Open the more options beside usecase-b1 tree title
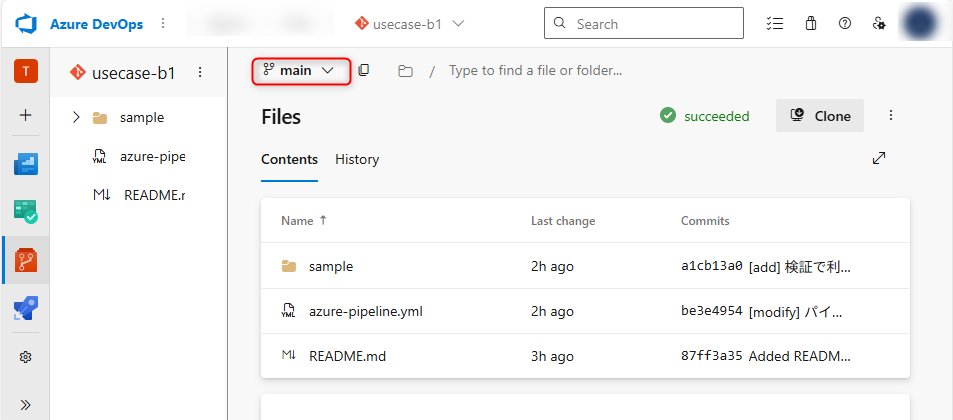 pyautogui.click(x=200, y=72)
